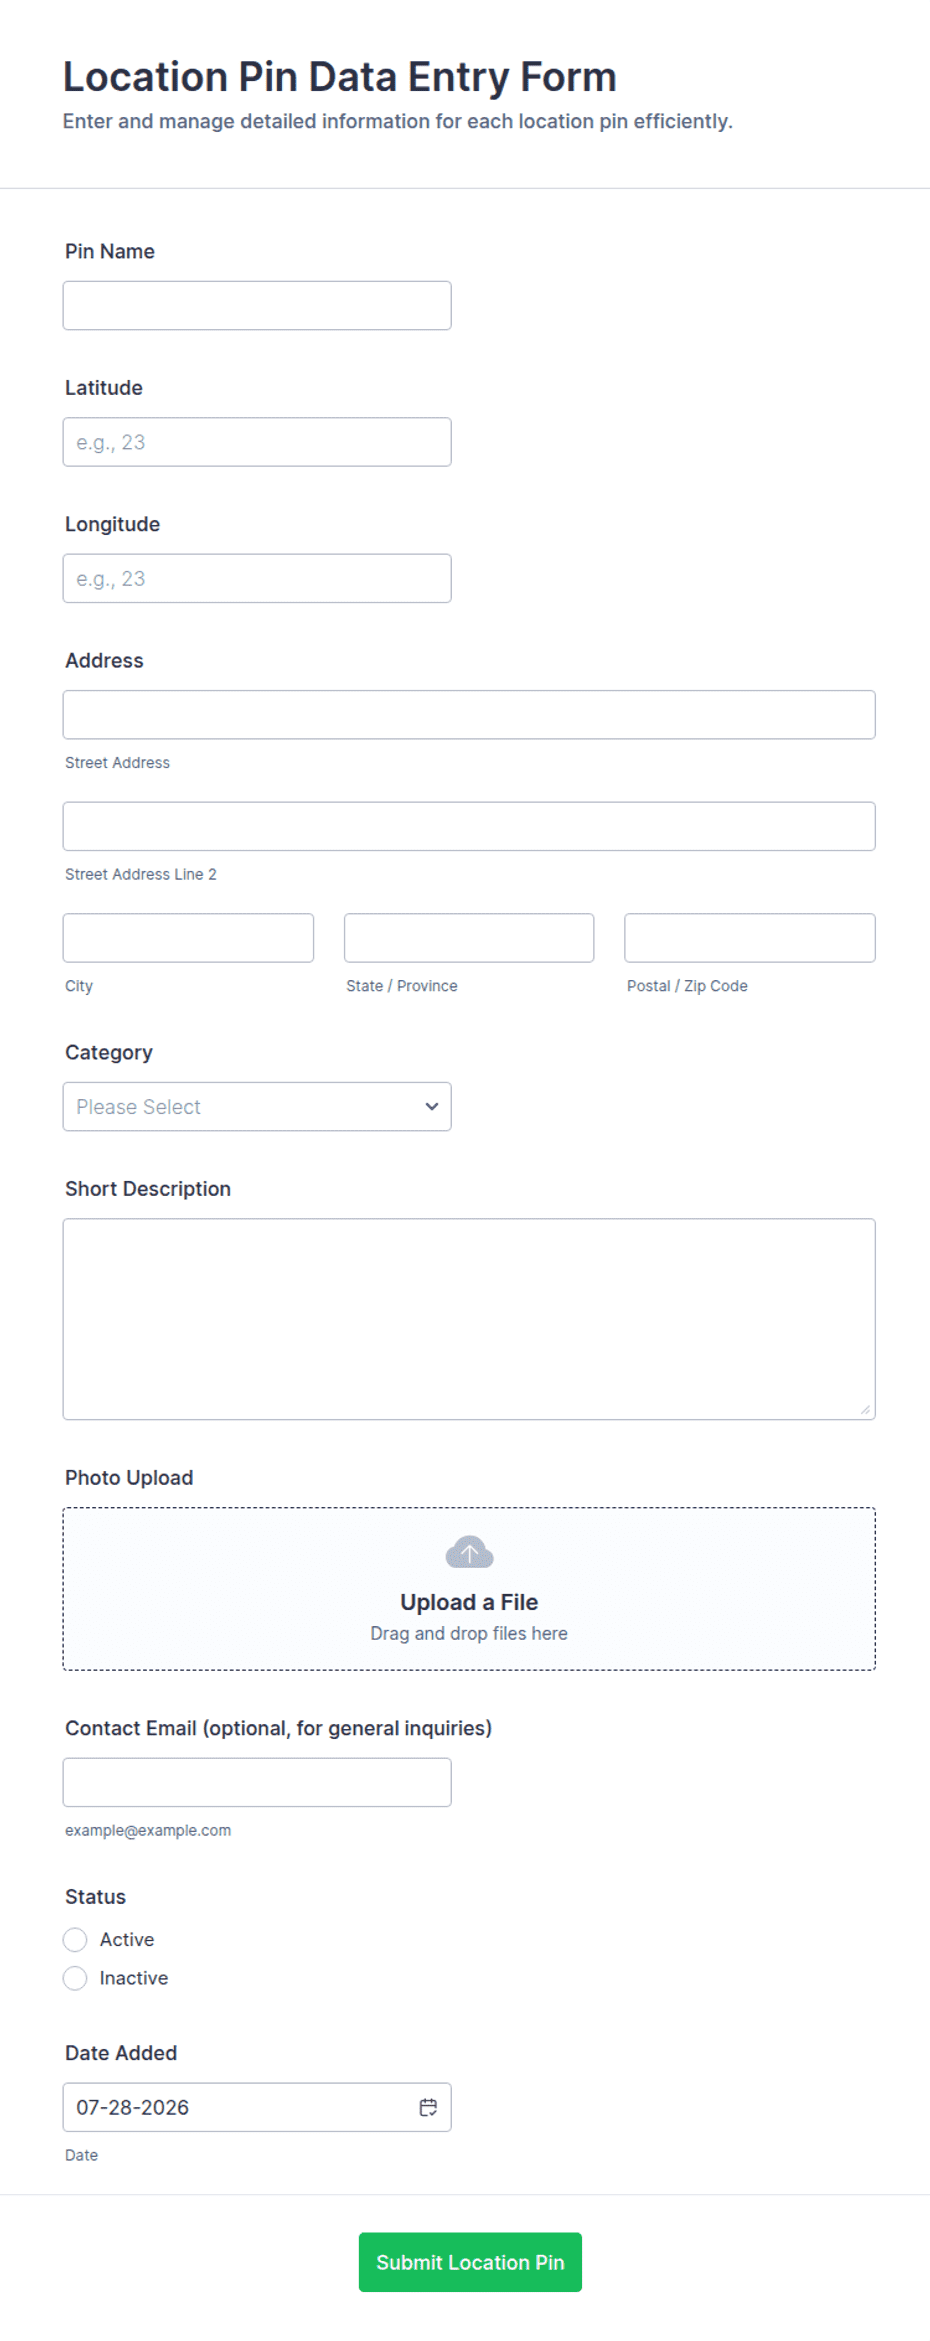The height and width of the screenshot is (2341, 930).
Task: Grab the Short Description resize handle
Action: (x=865, y=1409)
